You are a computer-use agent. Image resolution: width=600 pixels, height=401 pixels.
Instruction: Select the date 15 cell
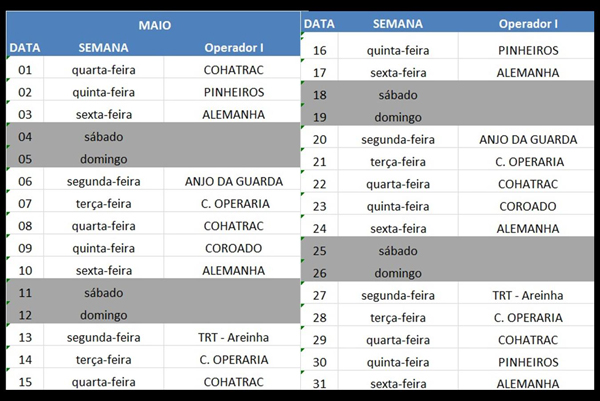pos(25,382)
